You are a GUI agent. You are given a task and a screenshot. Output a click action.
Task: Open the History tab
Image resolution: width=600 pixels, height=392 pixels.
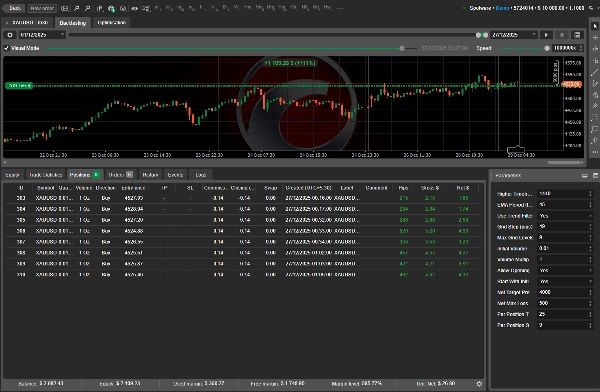coord(150,175)
